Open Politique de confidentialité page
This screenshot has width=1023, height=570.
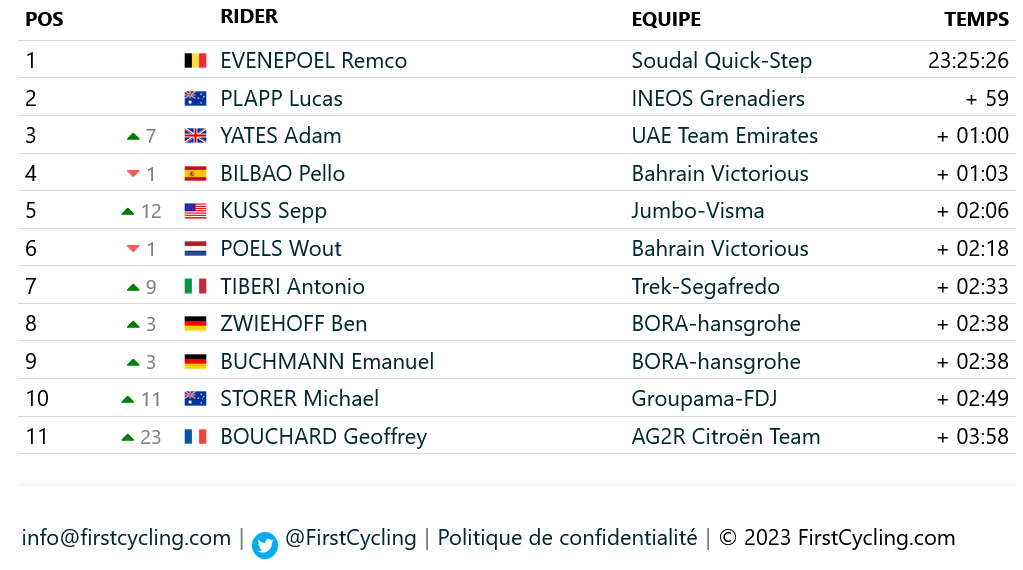pos(567,538)
